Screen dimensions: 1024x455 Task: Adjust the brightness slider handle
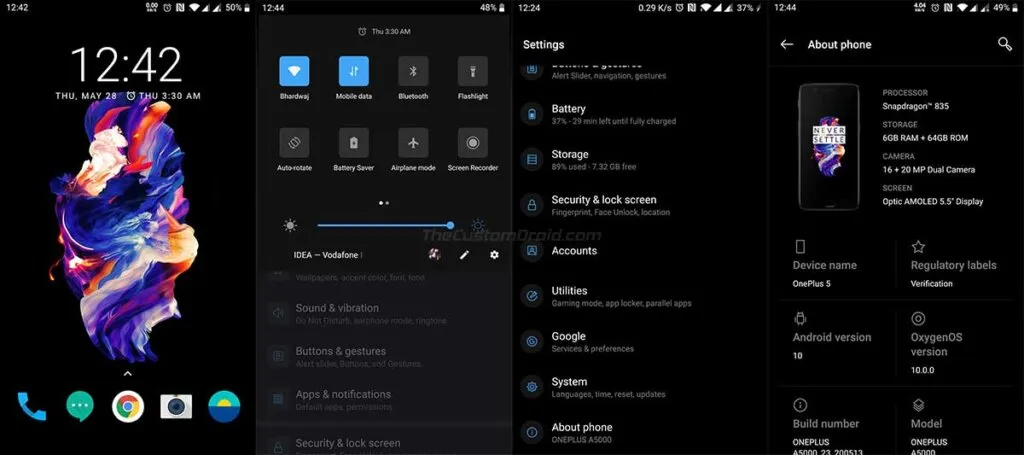[451, 225]
